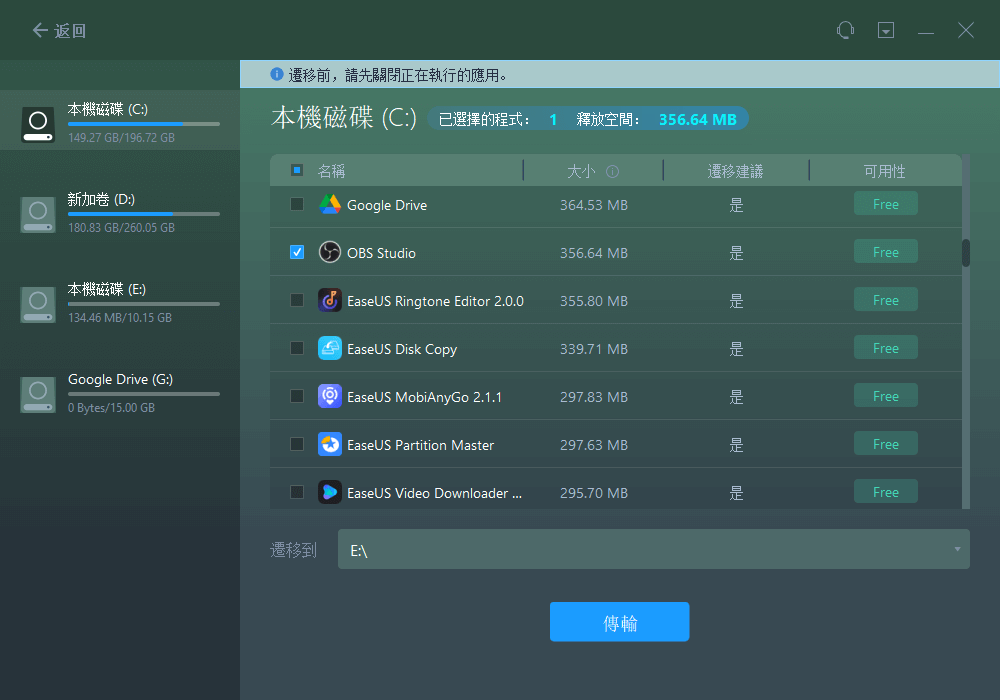The height and width of the screenshot is (700, 1000).
Task: Select Google Drive (G:) in the sidebar
Action: pos(120,393)
